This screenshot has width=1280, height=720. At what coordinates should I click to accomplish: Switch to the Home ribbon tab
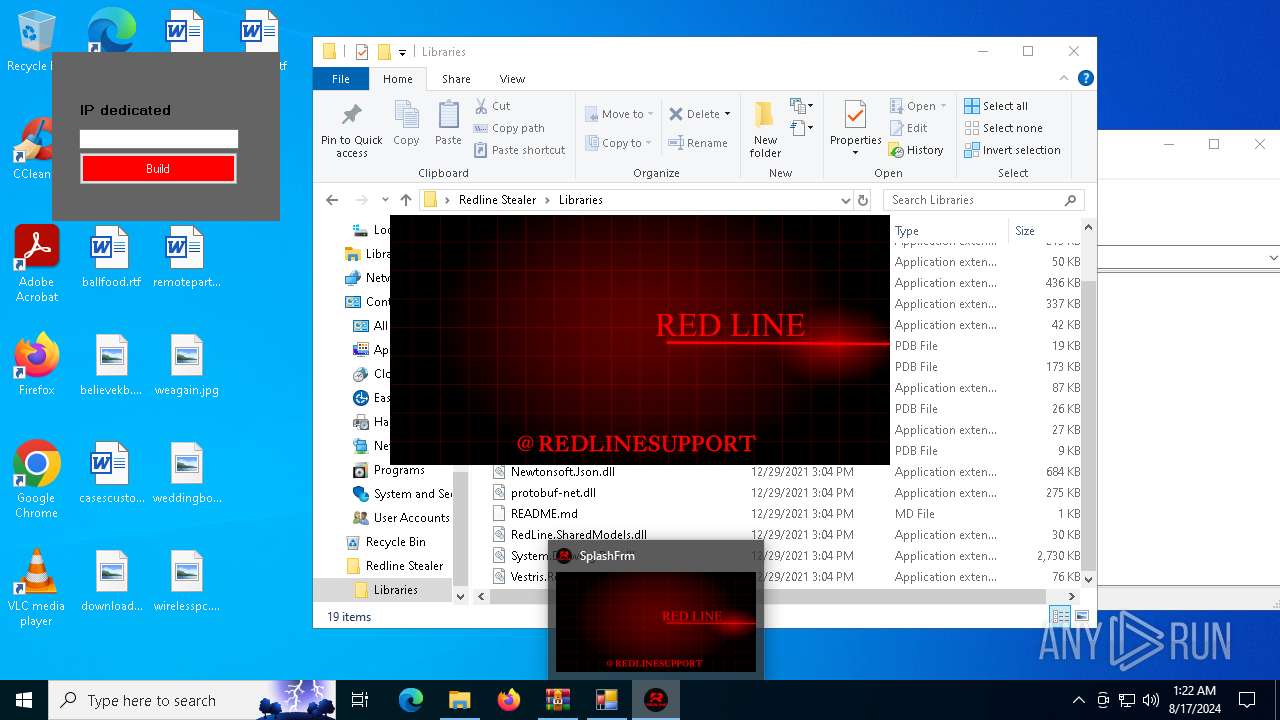pos(397,79)
